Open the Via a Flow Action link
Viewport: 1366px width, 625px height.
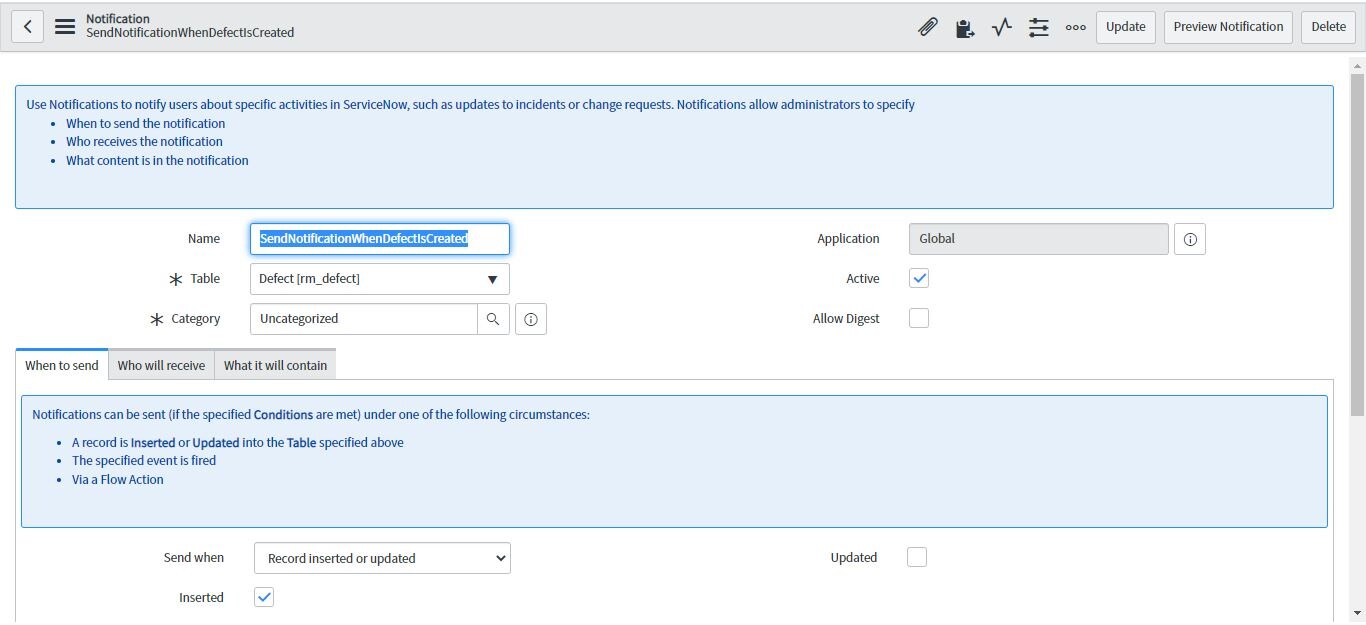pos(117,479)
